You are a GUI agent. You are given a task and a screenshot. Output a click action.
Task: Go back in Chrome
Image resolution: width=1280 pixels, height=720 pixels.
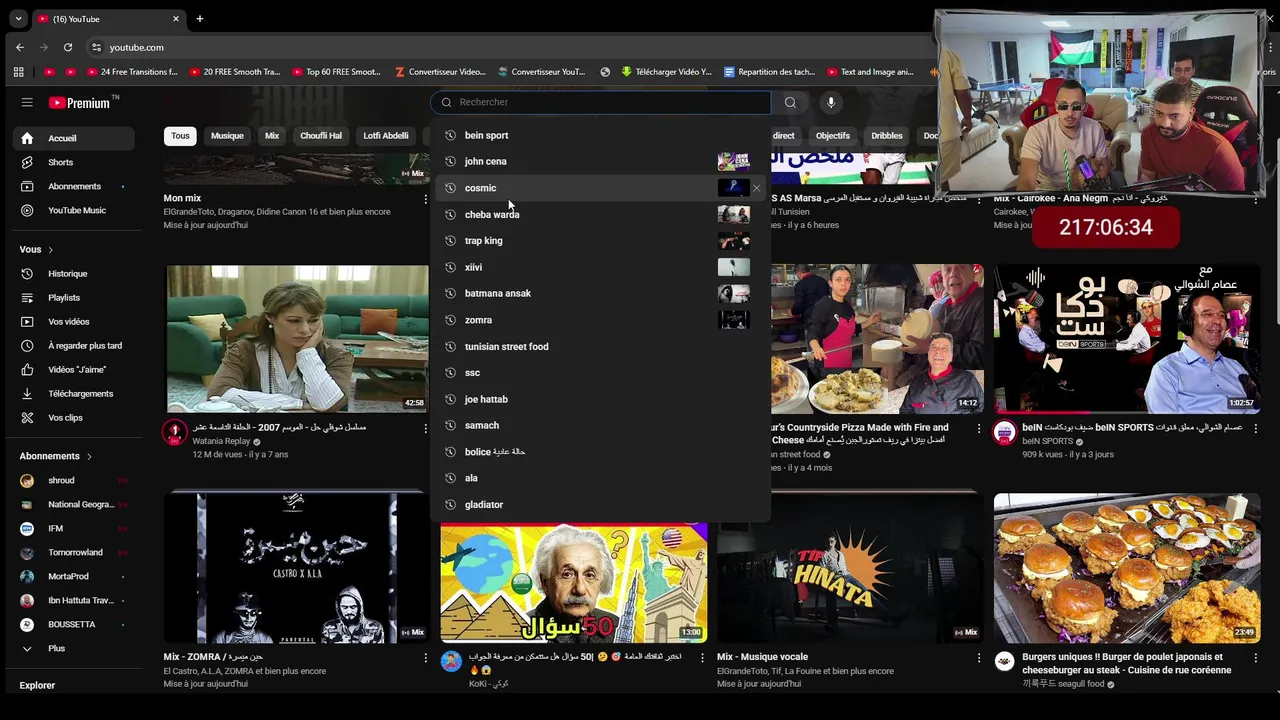point(20,47)
